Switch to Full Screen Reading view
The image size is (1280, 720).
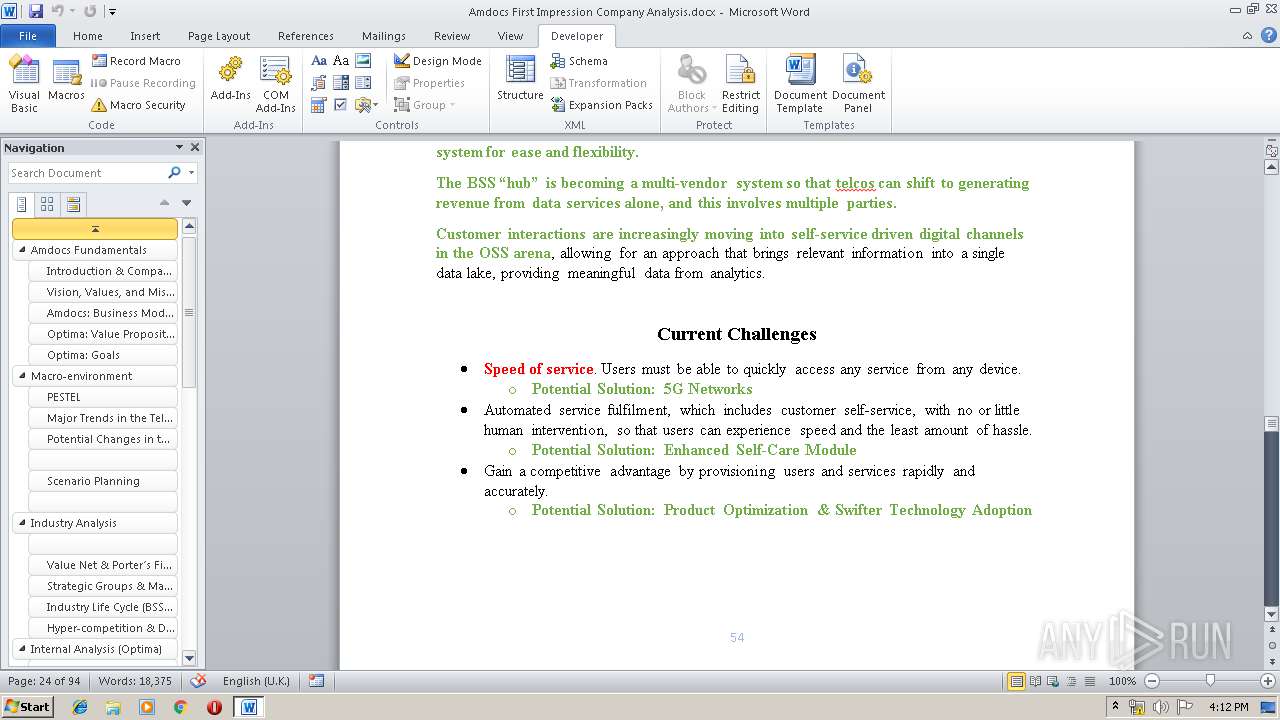click(x=1035, y=681)
